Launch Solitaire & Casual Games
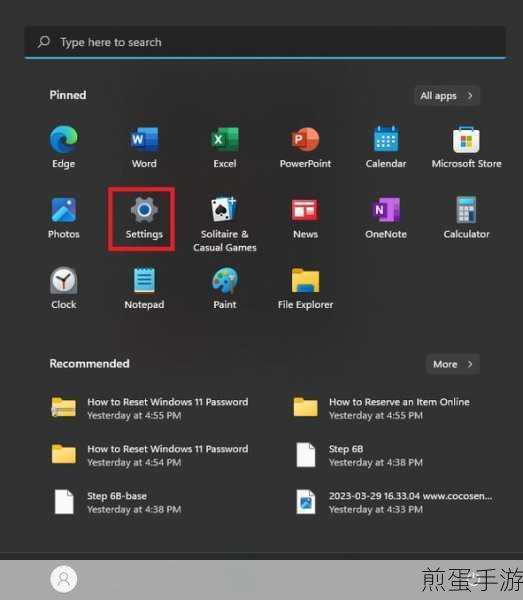This screenshot has height=600, width=523. (225, 224)
